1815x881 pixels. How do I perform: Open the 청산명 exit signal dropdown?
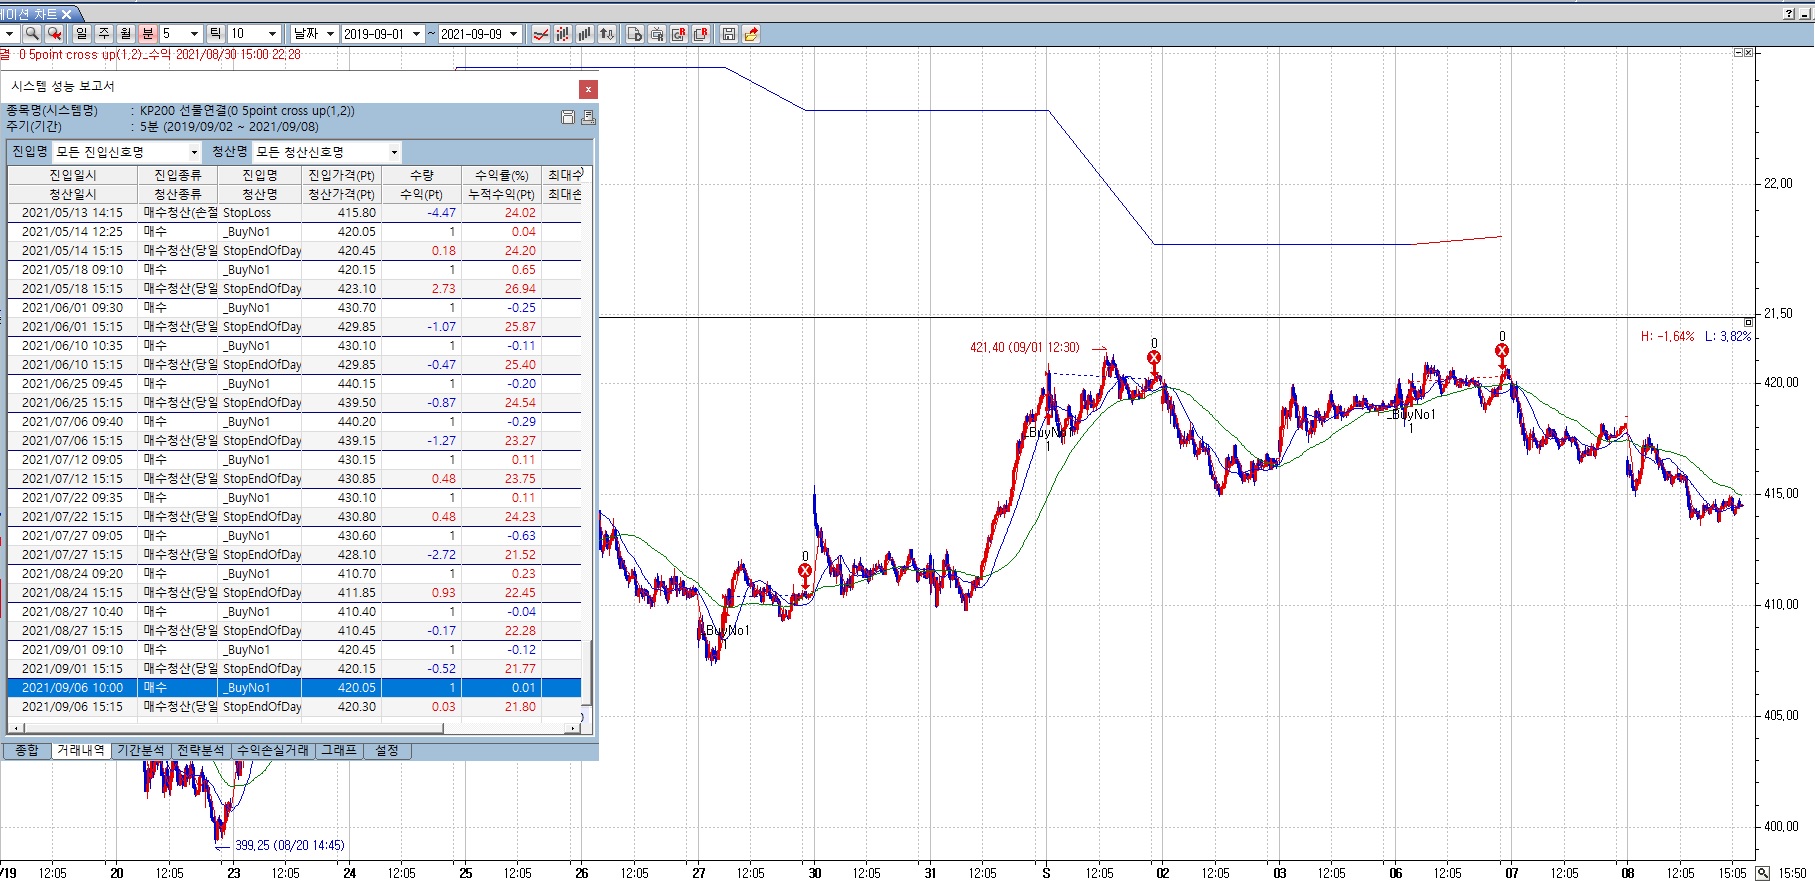tap(394, 152)
